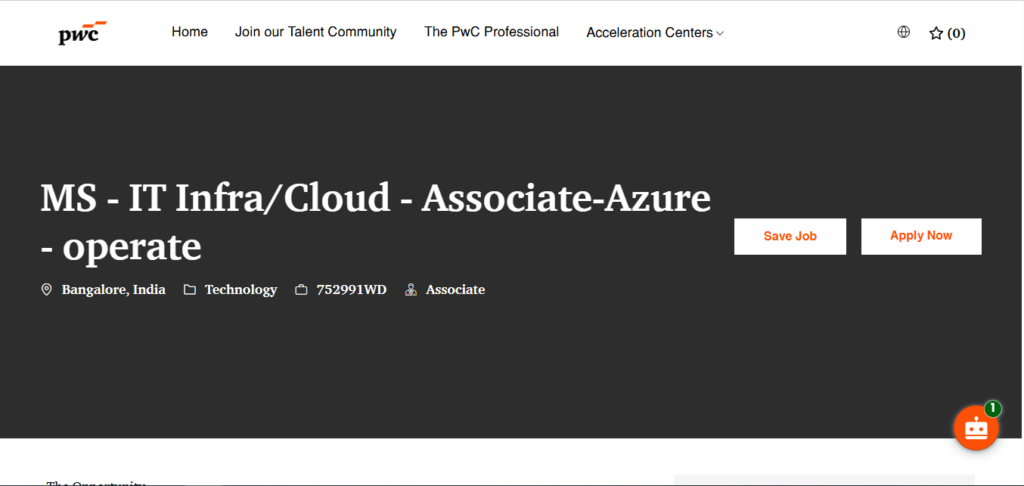Screen dimensions: 1024x486
Task: Open saved jobs star icon
Action: click(936, 33)
